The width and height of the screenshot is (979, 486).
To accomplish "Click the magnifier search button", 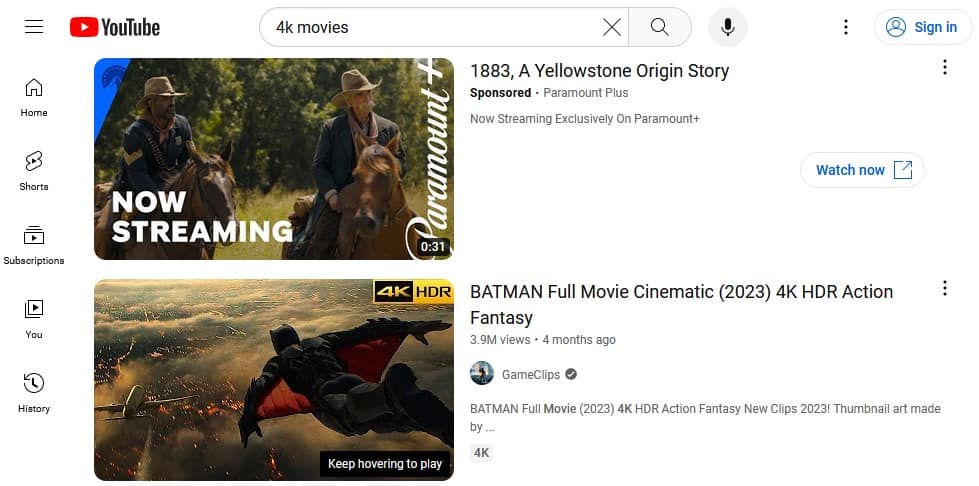I will (659, 27).
